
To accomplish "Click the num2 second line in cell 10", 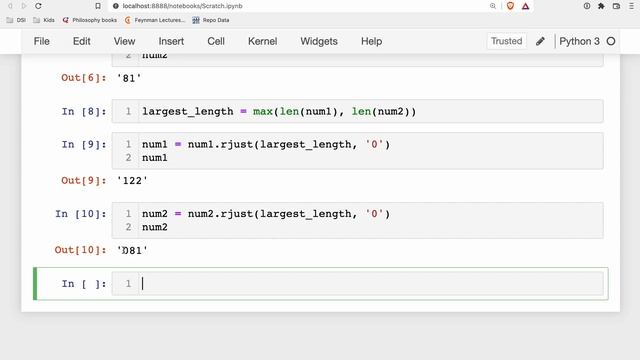I will tap(155, 227).
